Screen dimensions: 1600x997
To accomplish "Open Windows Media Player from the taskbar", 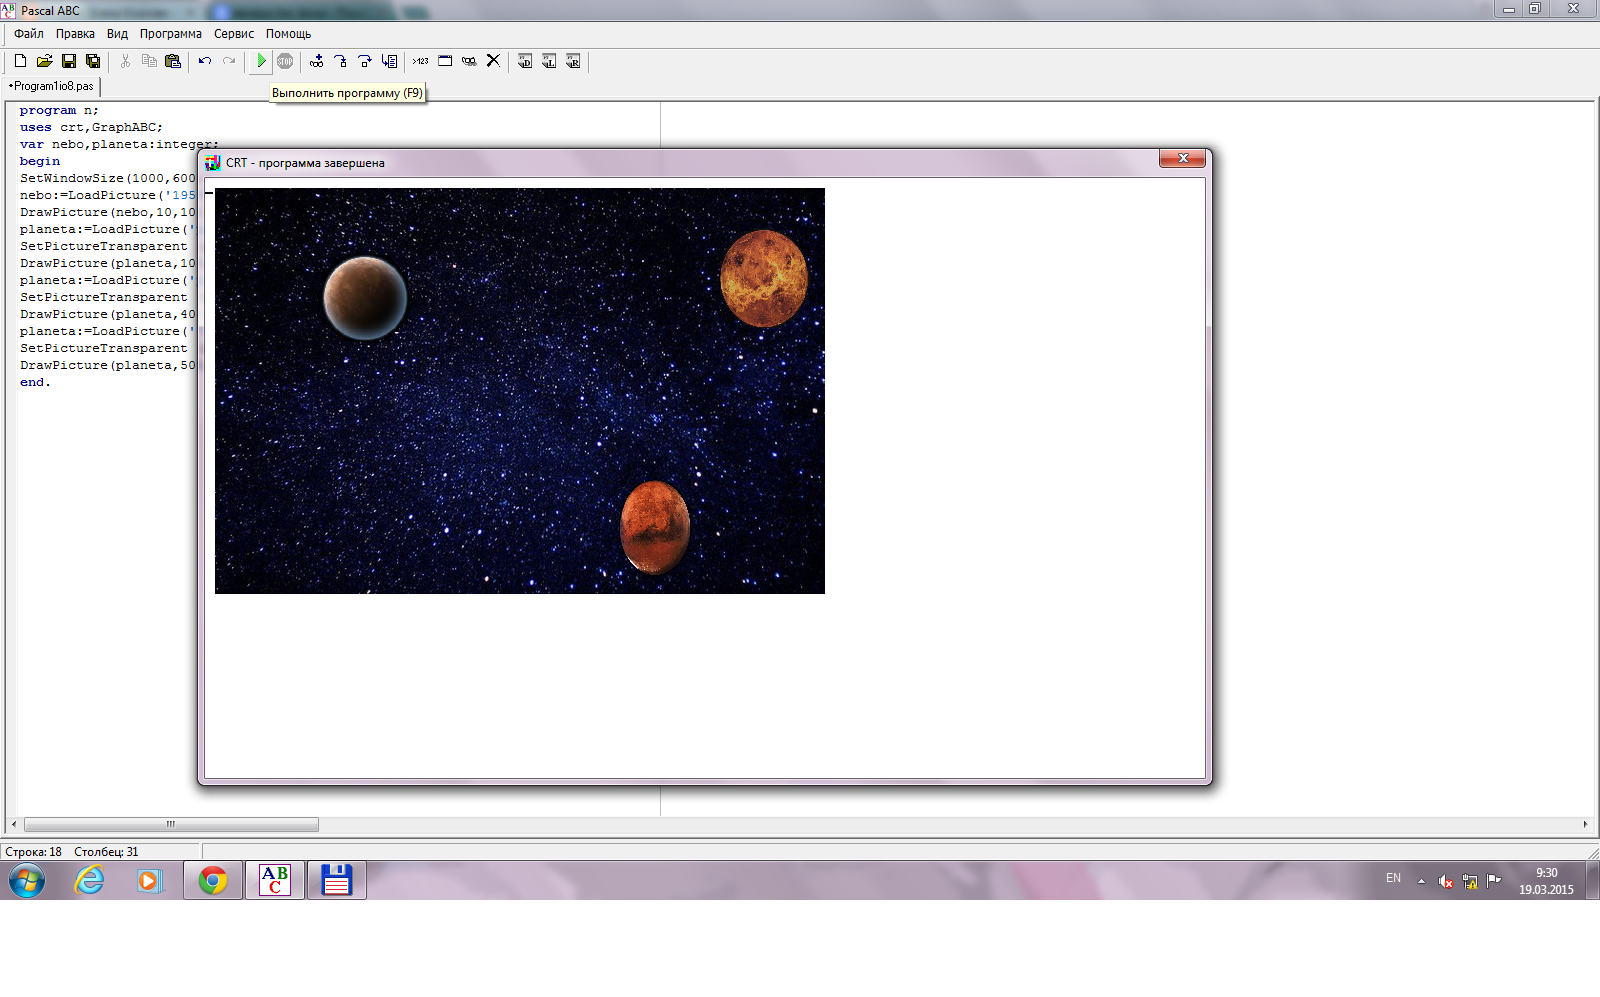I will point(150,881).
